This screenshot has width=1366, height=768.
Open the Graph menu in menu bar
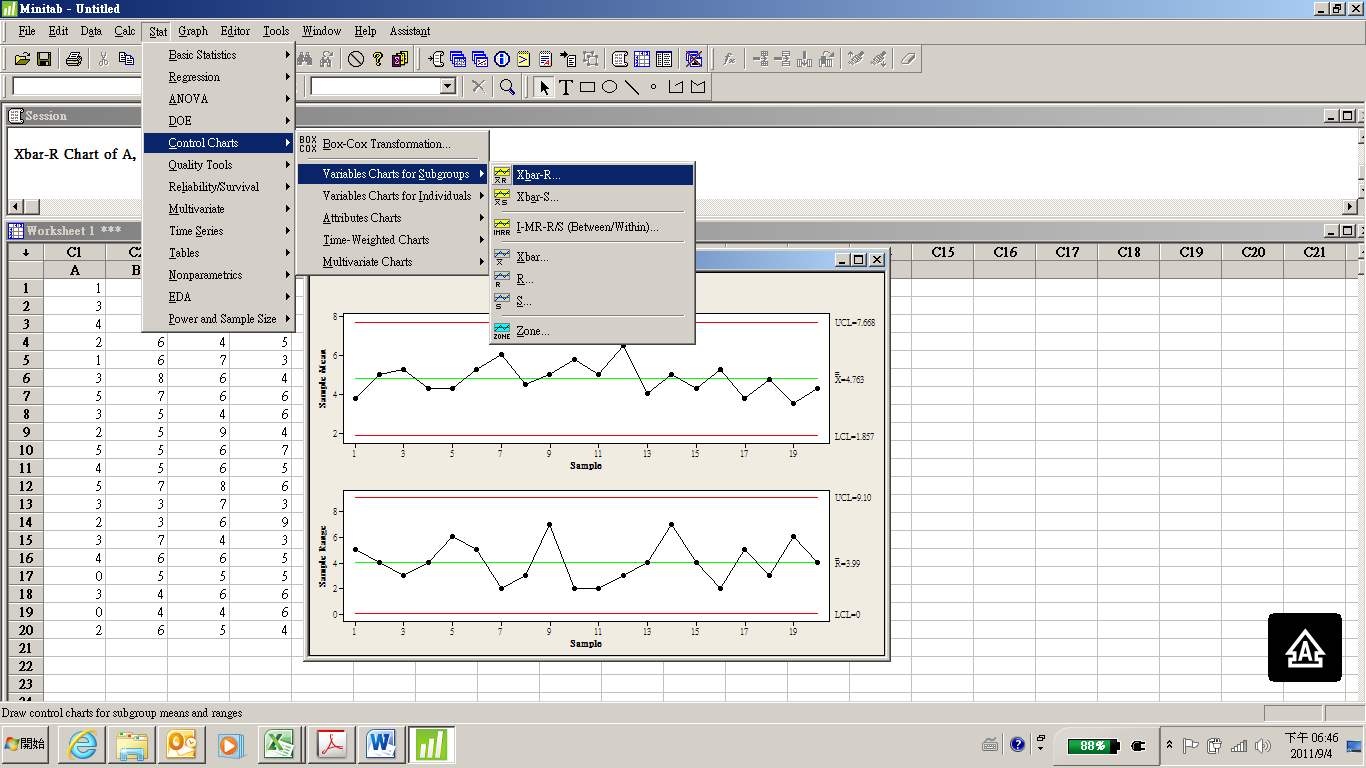point(193,31)
